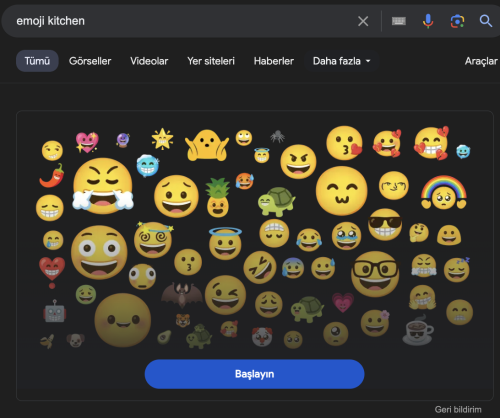Screen dimensions: 500x418
Task: Open the Videolar tab
Action: pos(149,61)
